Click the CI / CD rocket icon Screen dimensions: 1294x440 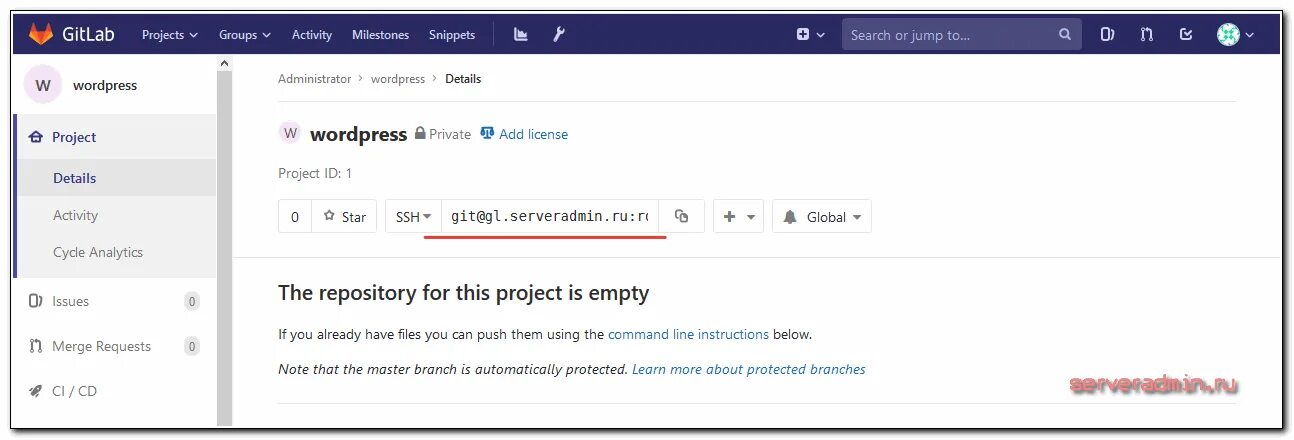[36, 391]
